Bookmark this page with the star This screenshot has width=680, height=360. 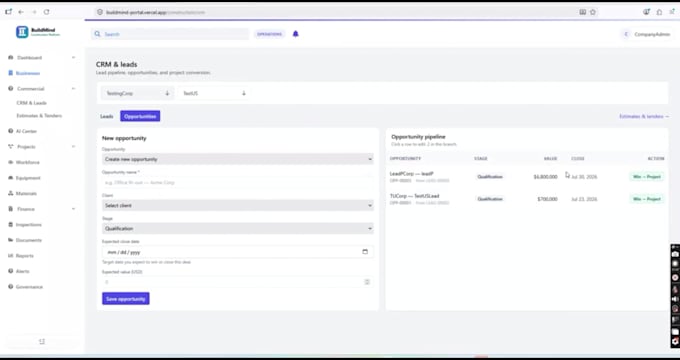click(x=593, y=12)
